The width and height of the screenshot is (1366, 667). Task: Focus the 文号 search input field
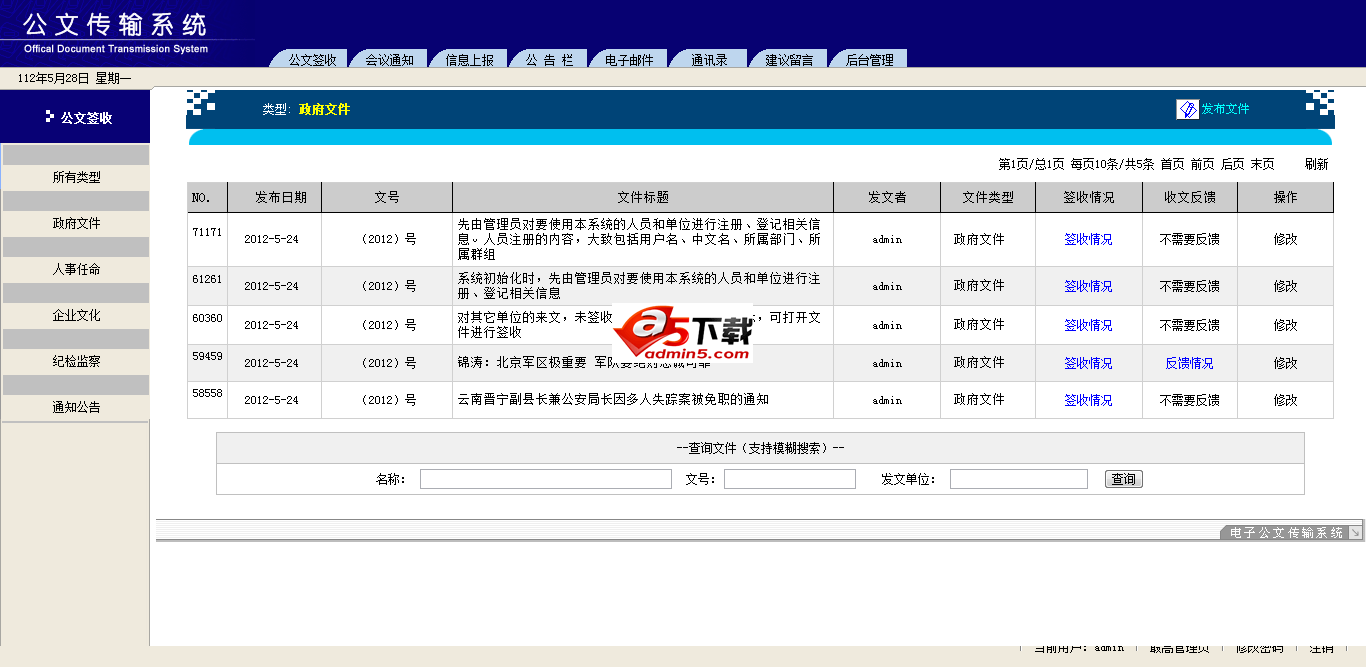pyautogui.click(x=790, y=479)
